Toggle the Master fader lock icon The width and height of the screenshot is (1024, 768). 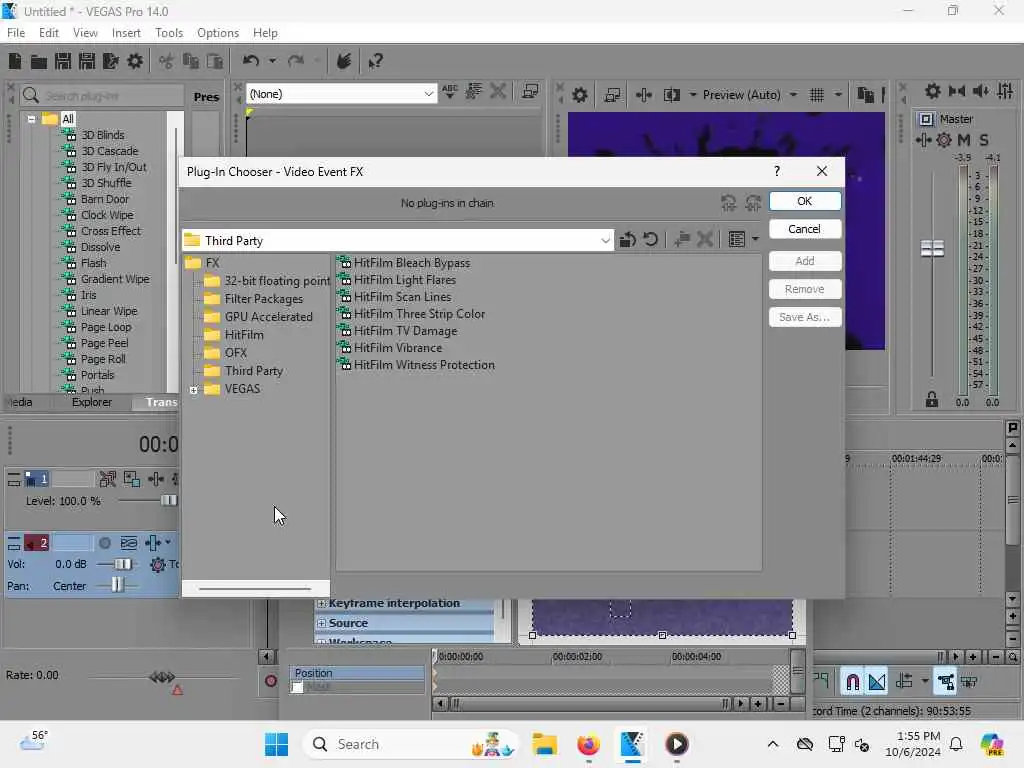click(932, 399)
